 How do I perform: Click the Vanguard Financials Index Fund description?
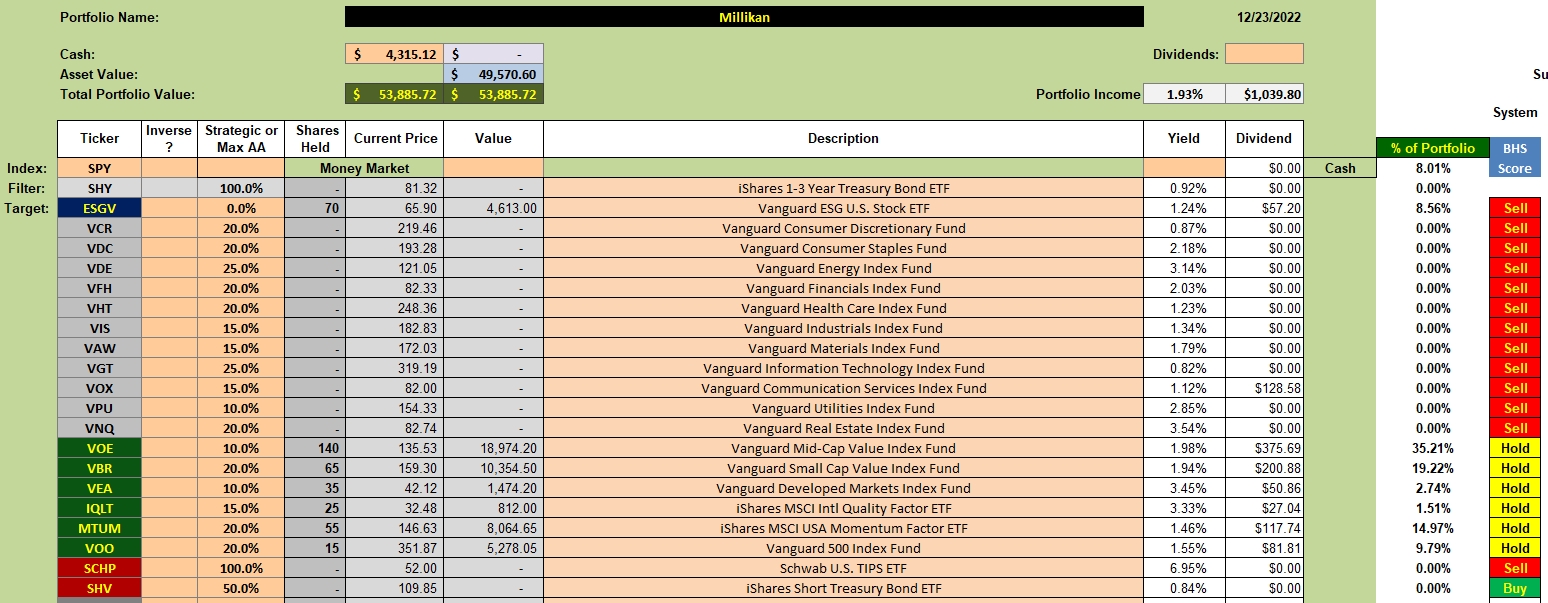point(843,288)
